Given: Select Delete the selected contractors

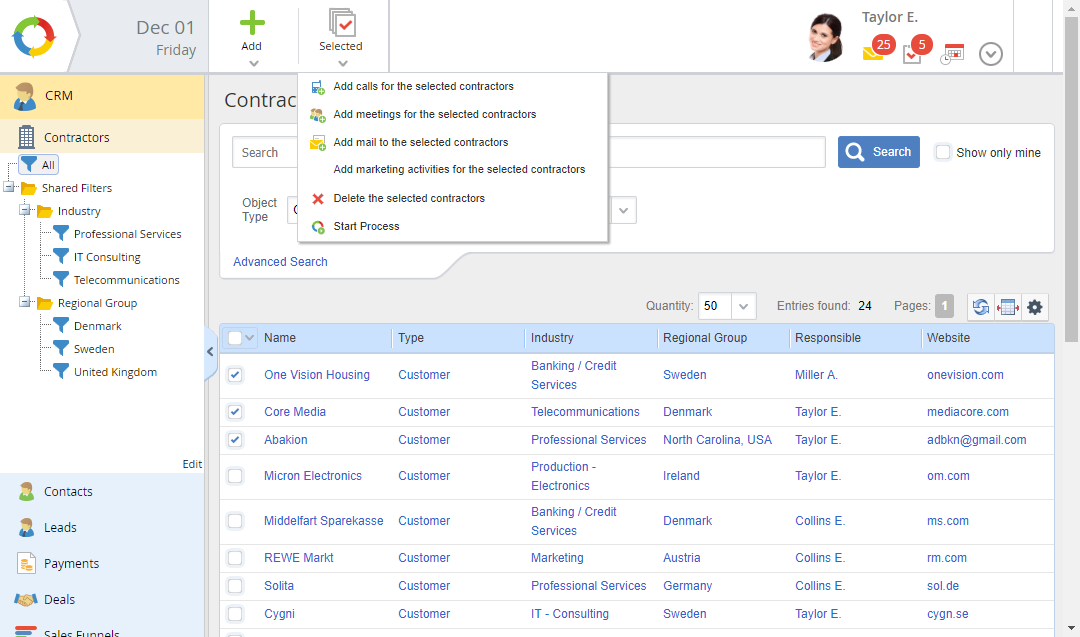Looking at the screenshot, I should point(408,198).
